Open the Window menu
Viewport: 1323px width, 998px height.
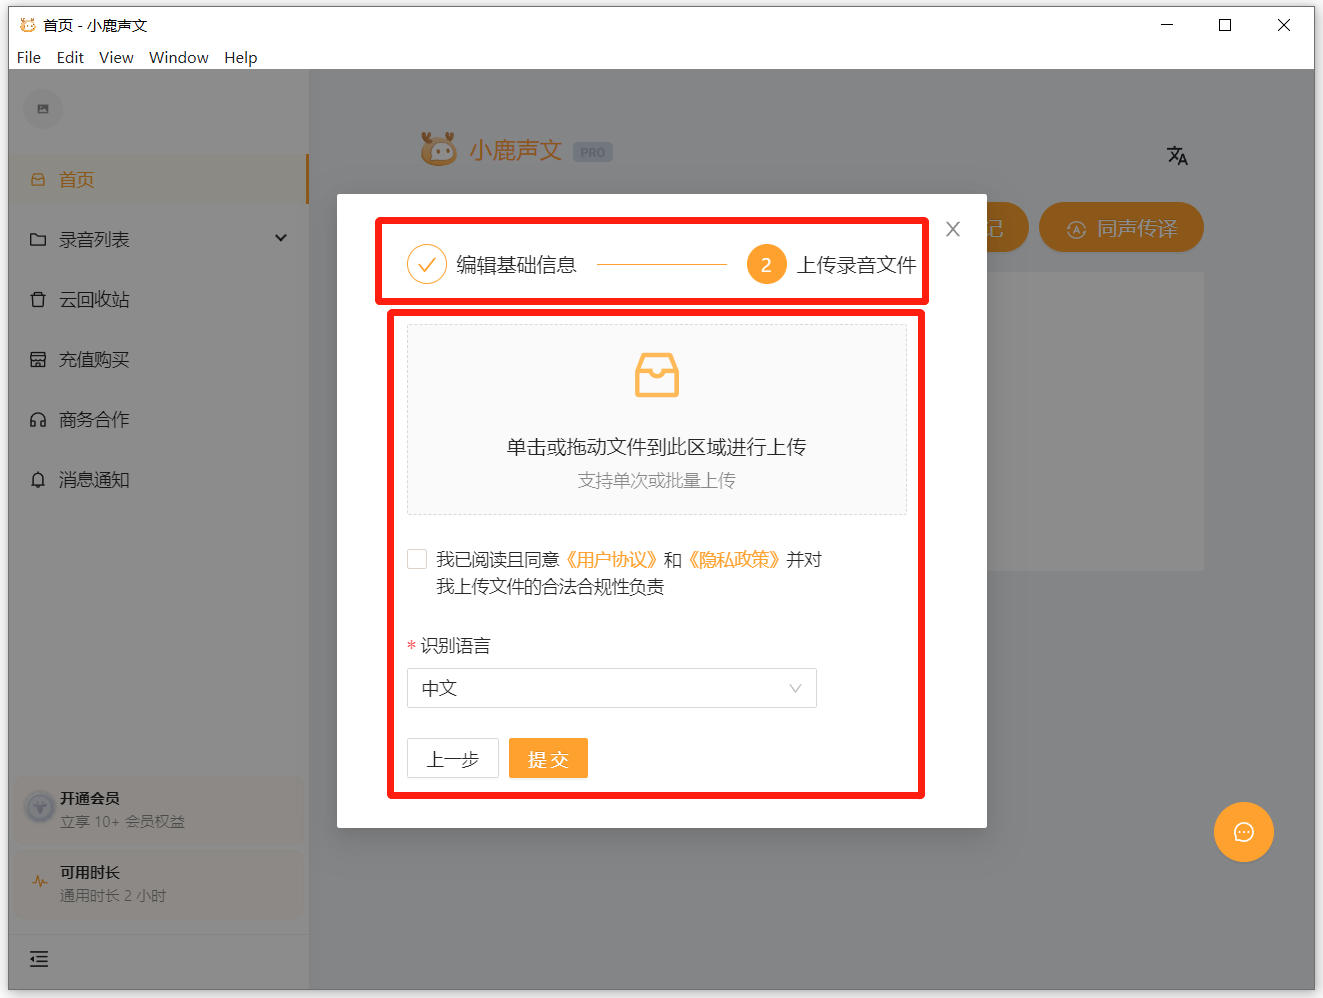(x=179, y=58)
